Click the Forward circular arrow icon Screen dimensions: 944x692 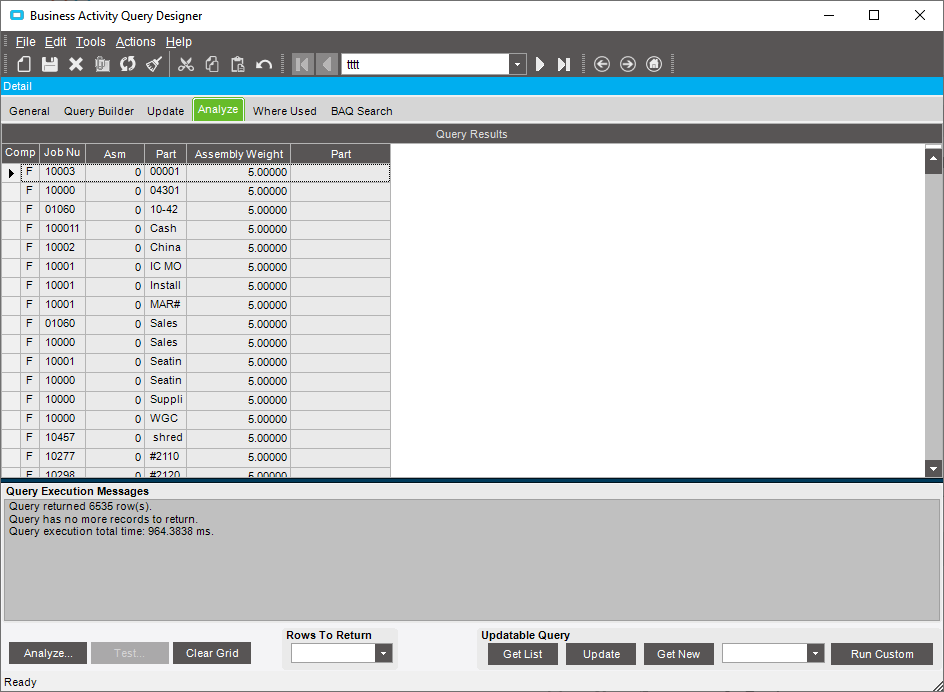tap(628, 64)
